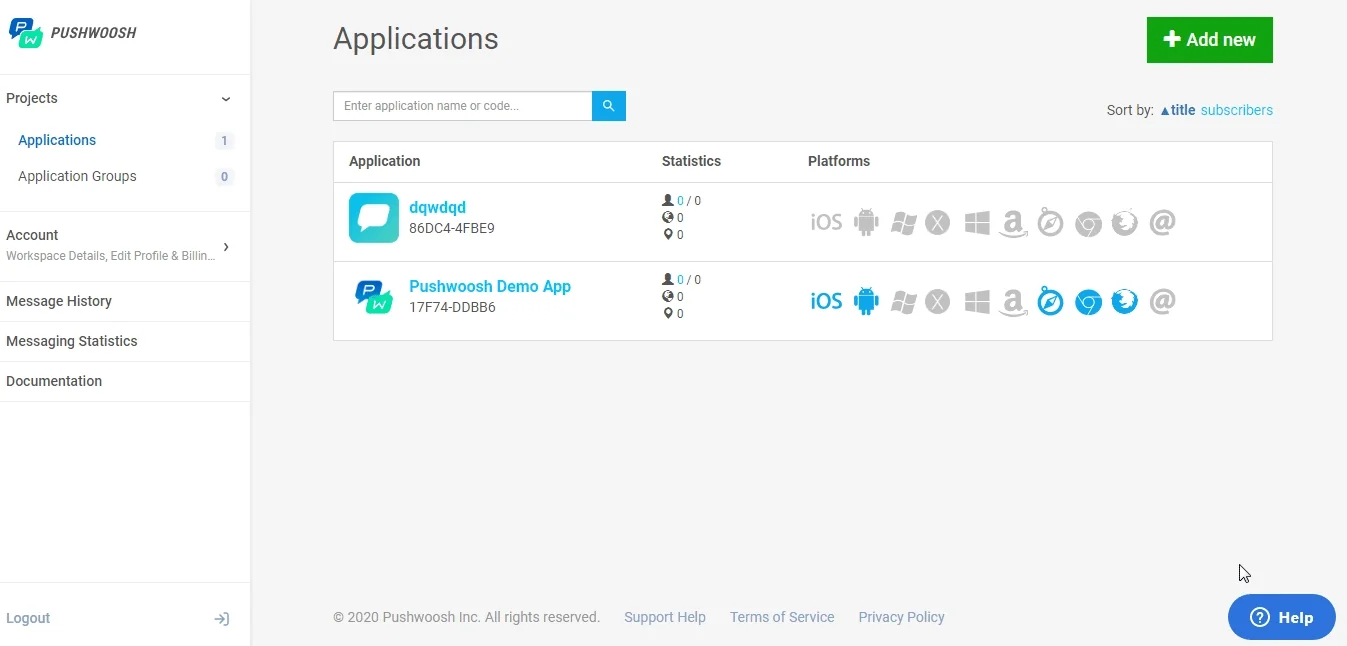
Task: Click the logout arrow icon
Action: (222, 619)
